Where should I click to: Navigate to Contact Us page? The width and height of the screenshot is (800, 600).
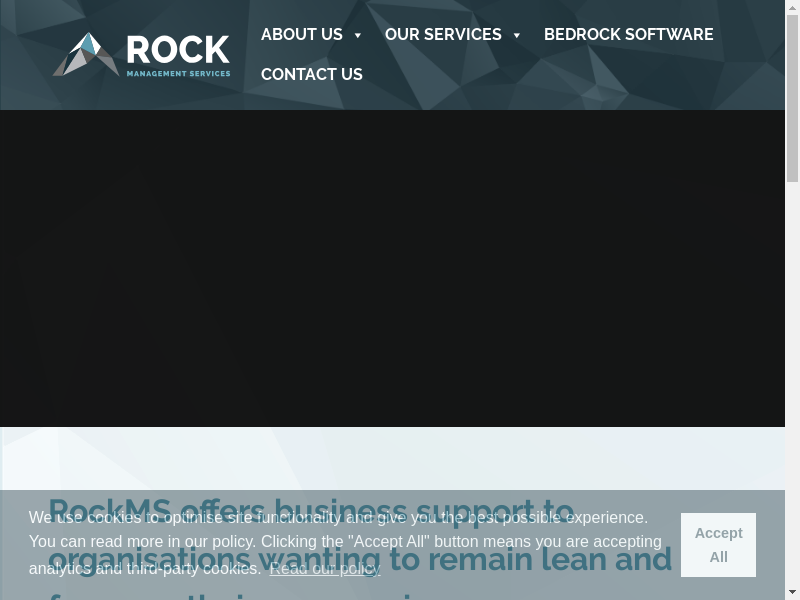[311, 75]
